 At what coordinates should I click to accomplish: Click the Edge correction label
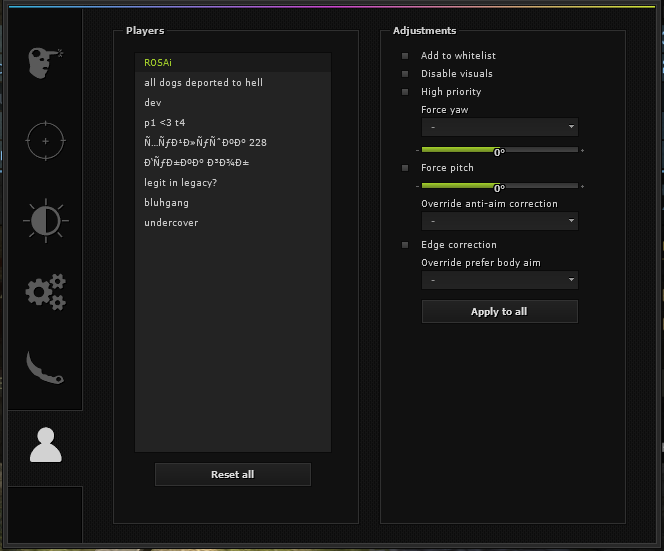pos(459,245)
